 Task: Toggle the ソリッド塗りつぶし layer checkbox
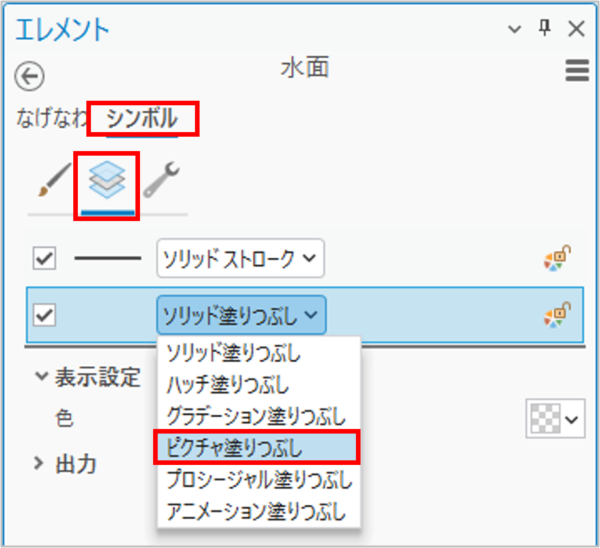[x=44, y=315]
